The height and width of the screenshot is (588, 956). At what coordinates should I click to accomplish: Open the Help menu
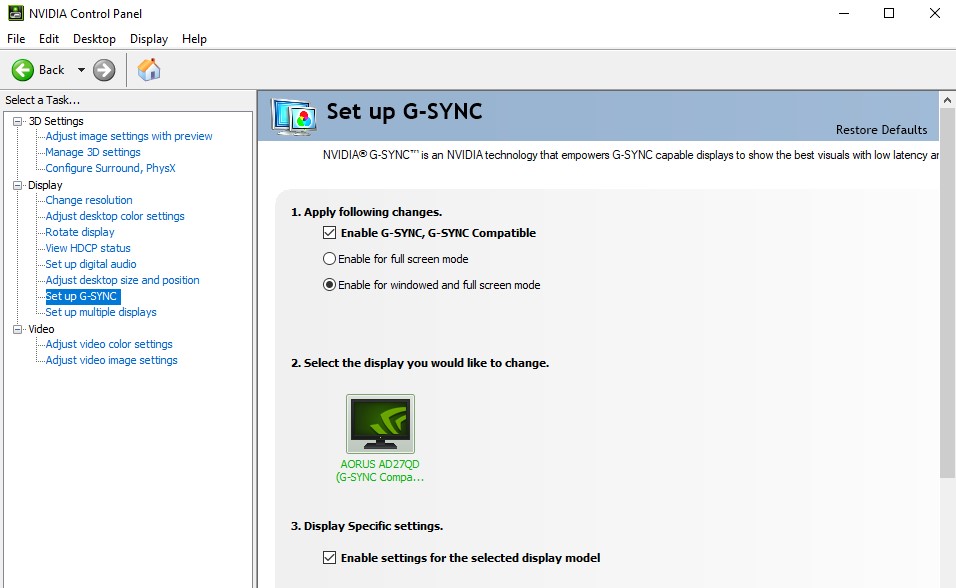194,39
